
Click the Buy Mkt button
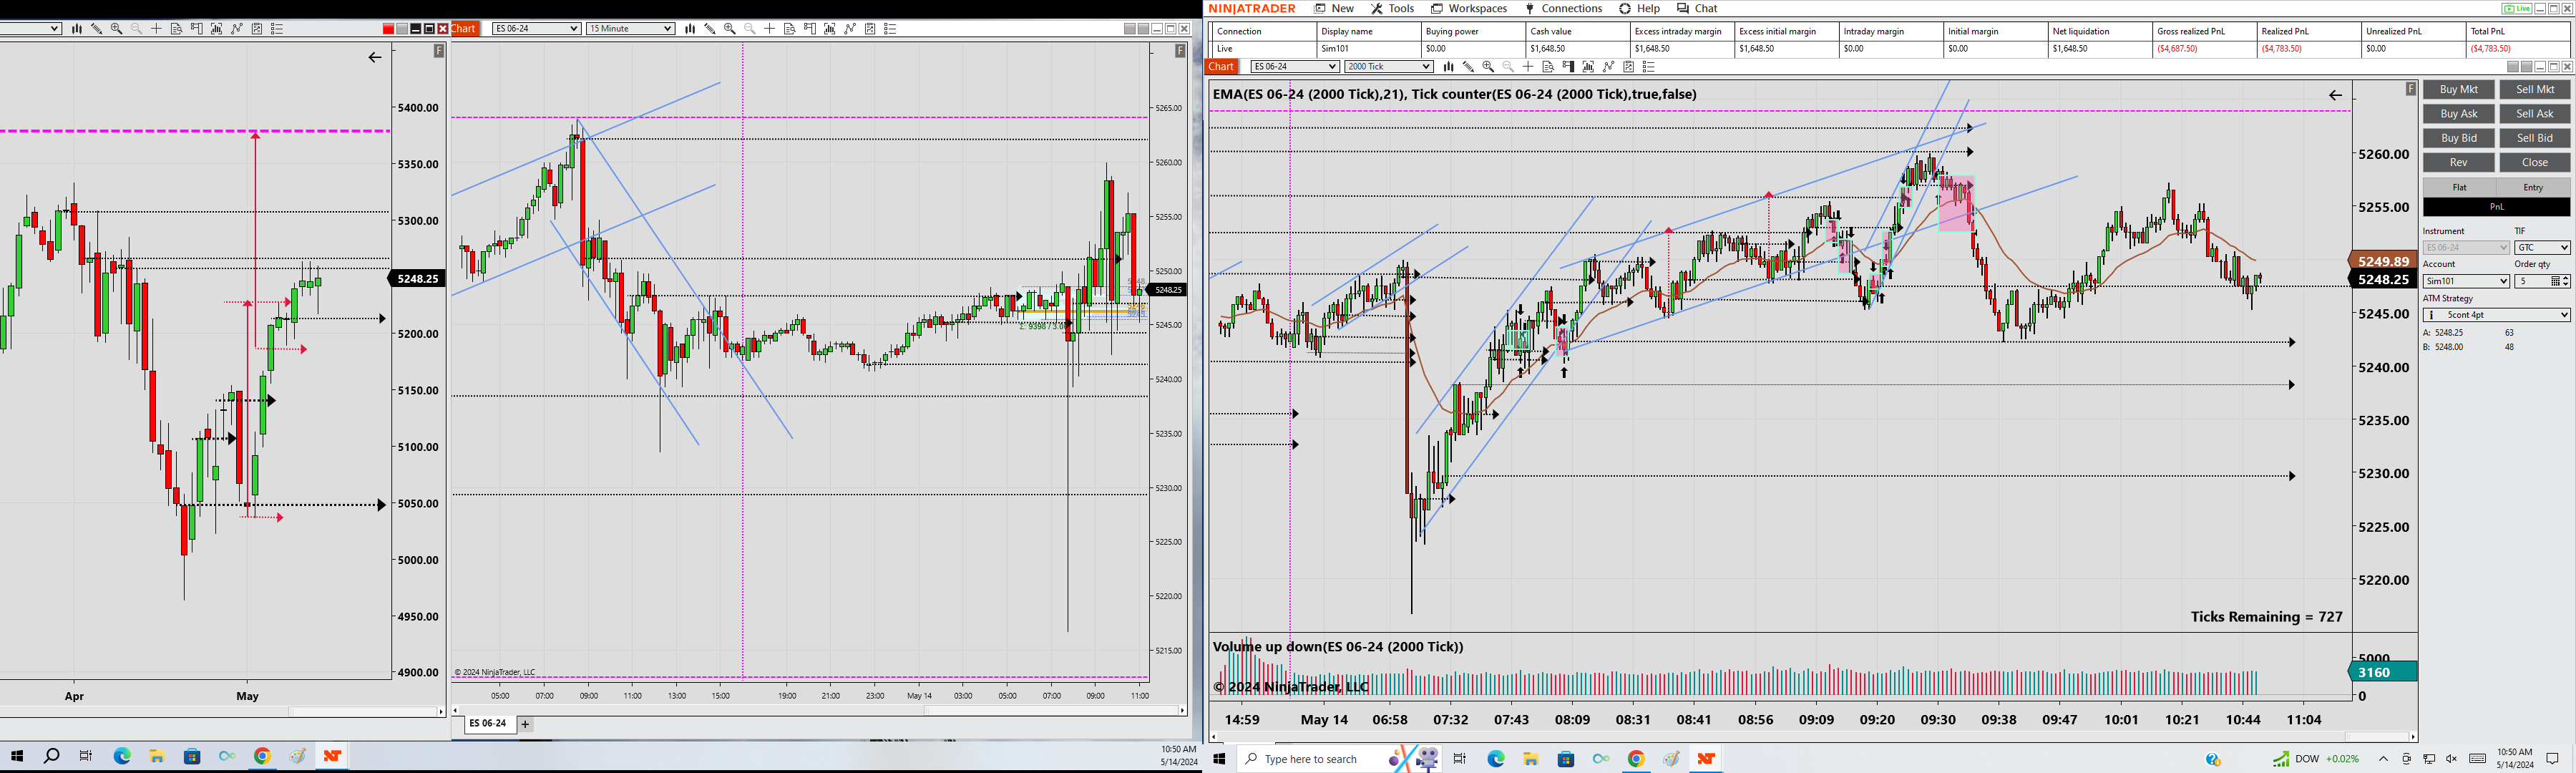pyautogui.click(x=2459, y=90)
